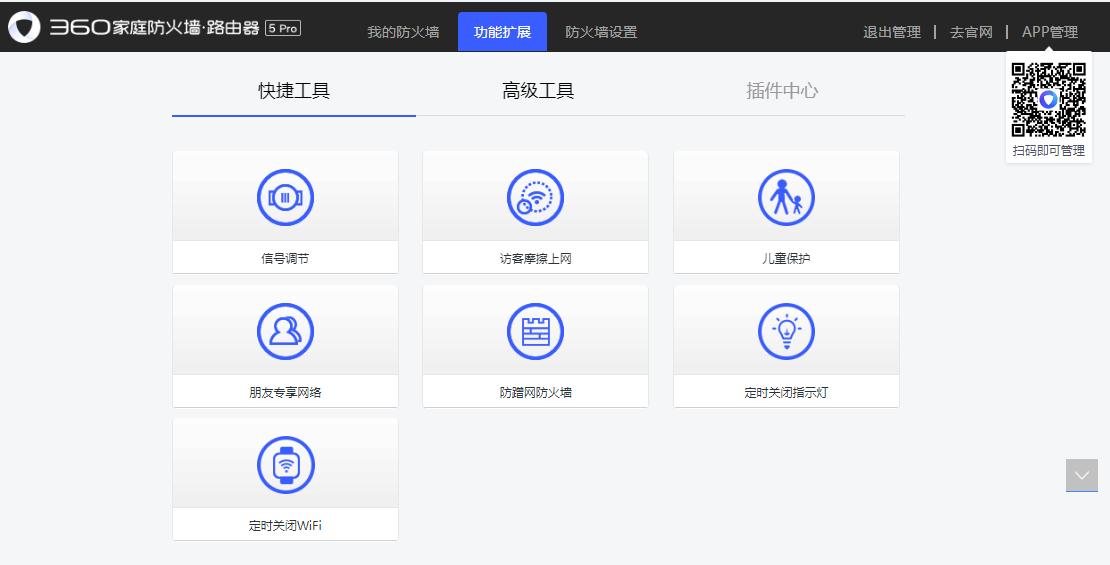This screenshot has height=565, width=1110.
Task: Click the 防蹭网防火墙 label
Action: pos(535,392)
